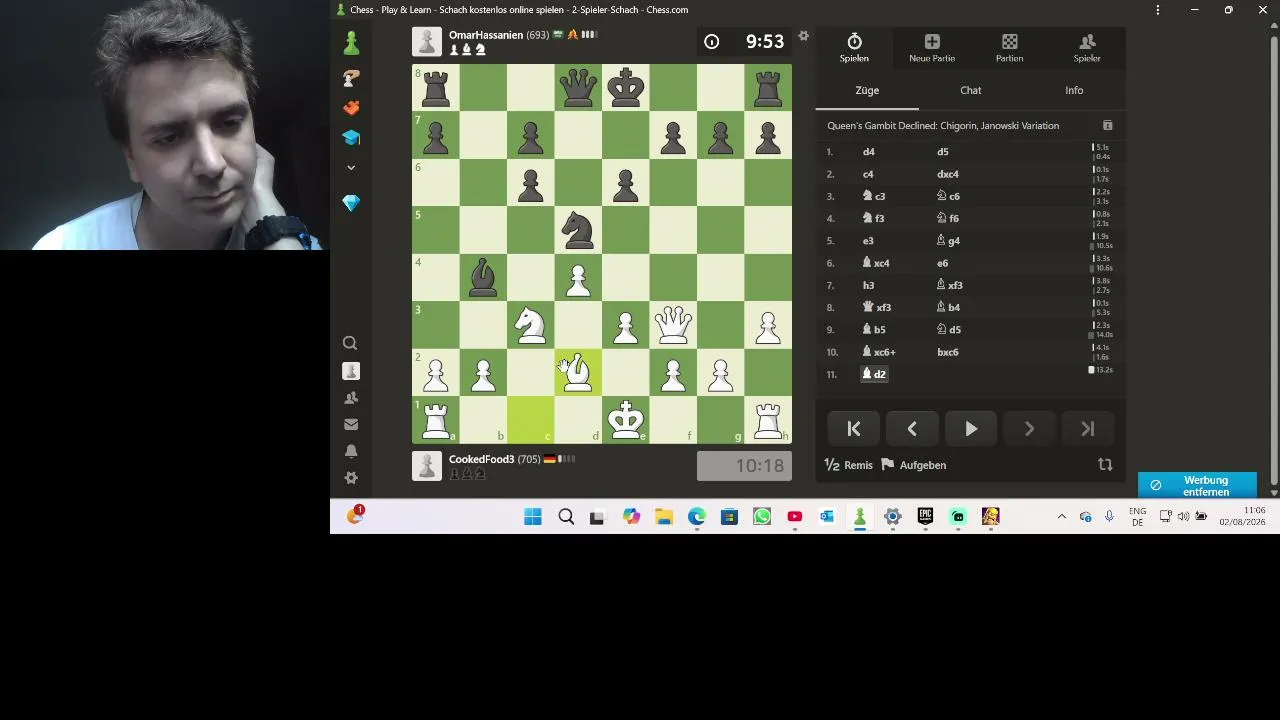Open the Learn graduation cap icon
The width and height of the screenshot is (1280, 720).
click(x=351, y=138)
